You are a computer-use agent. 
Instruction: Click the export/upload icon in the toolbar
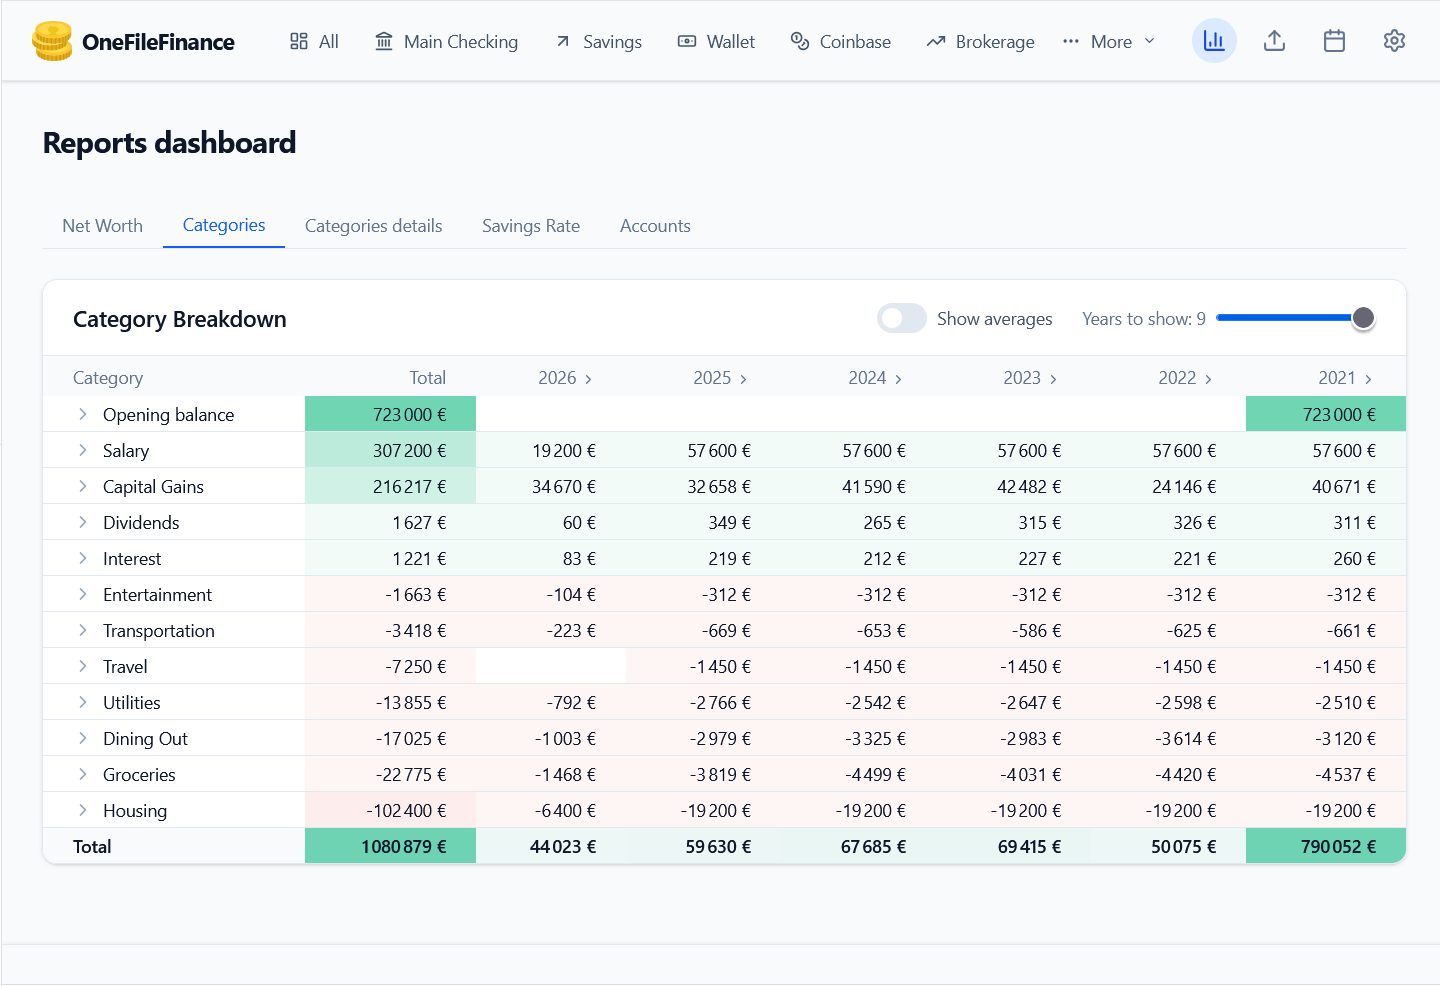coord(1274,40)
